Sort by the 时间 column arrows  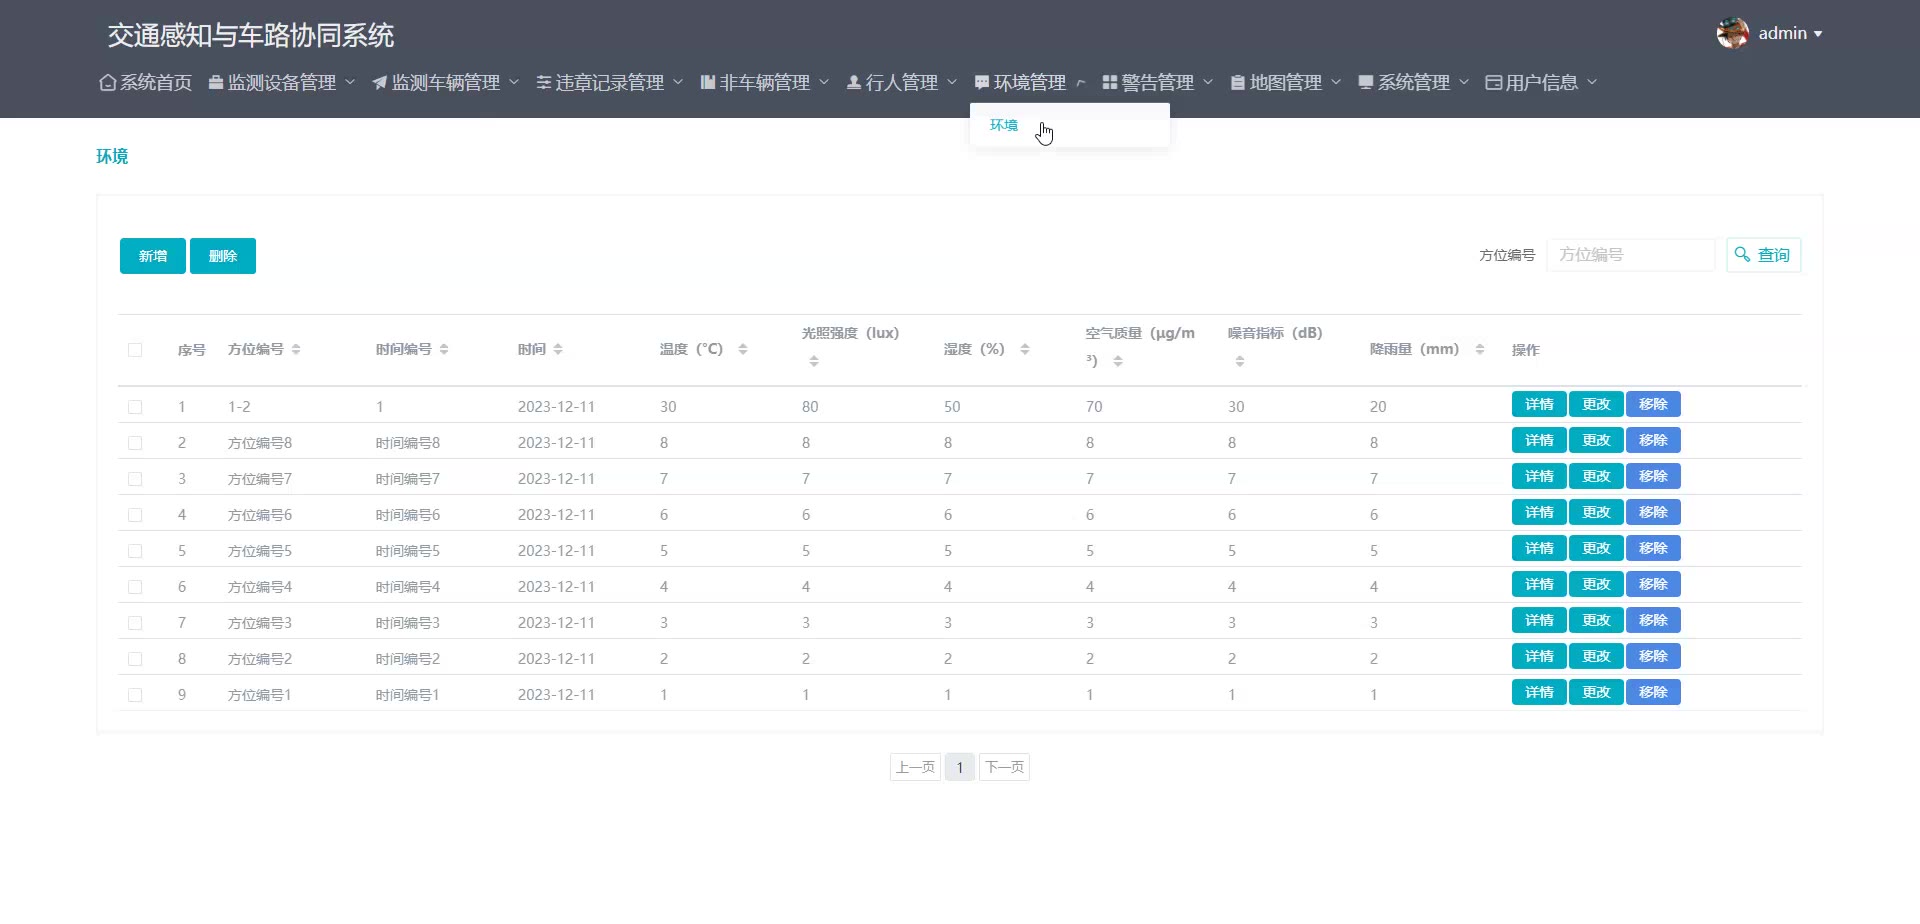(558, 349)
